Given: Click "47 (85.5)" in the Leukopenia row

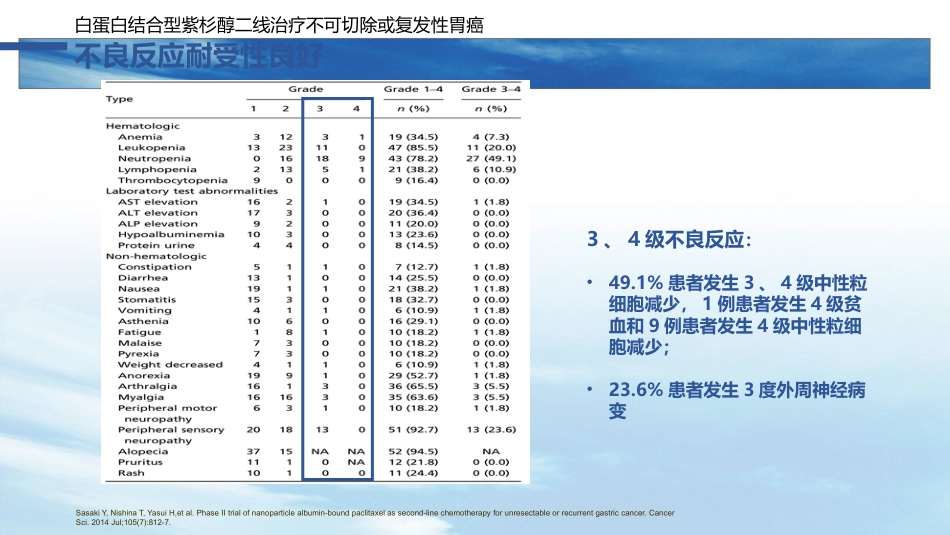Looking at the screenshot, I should [x=413, y=148].
